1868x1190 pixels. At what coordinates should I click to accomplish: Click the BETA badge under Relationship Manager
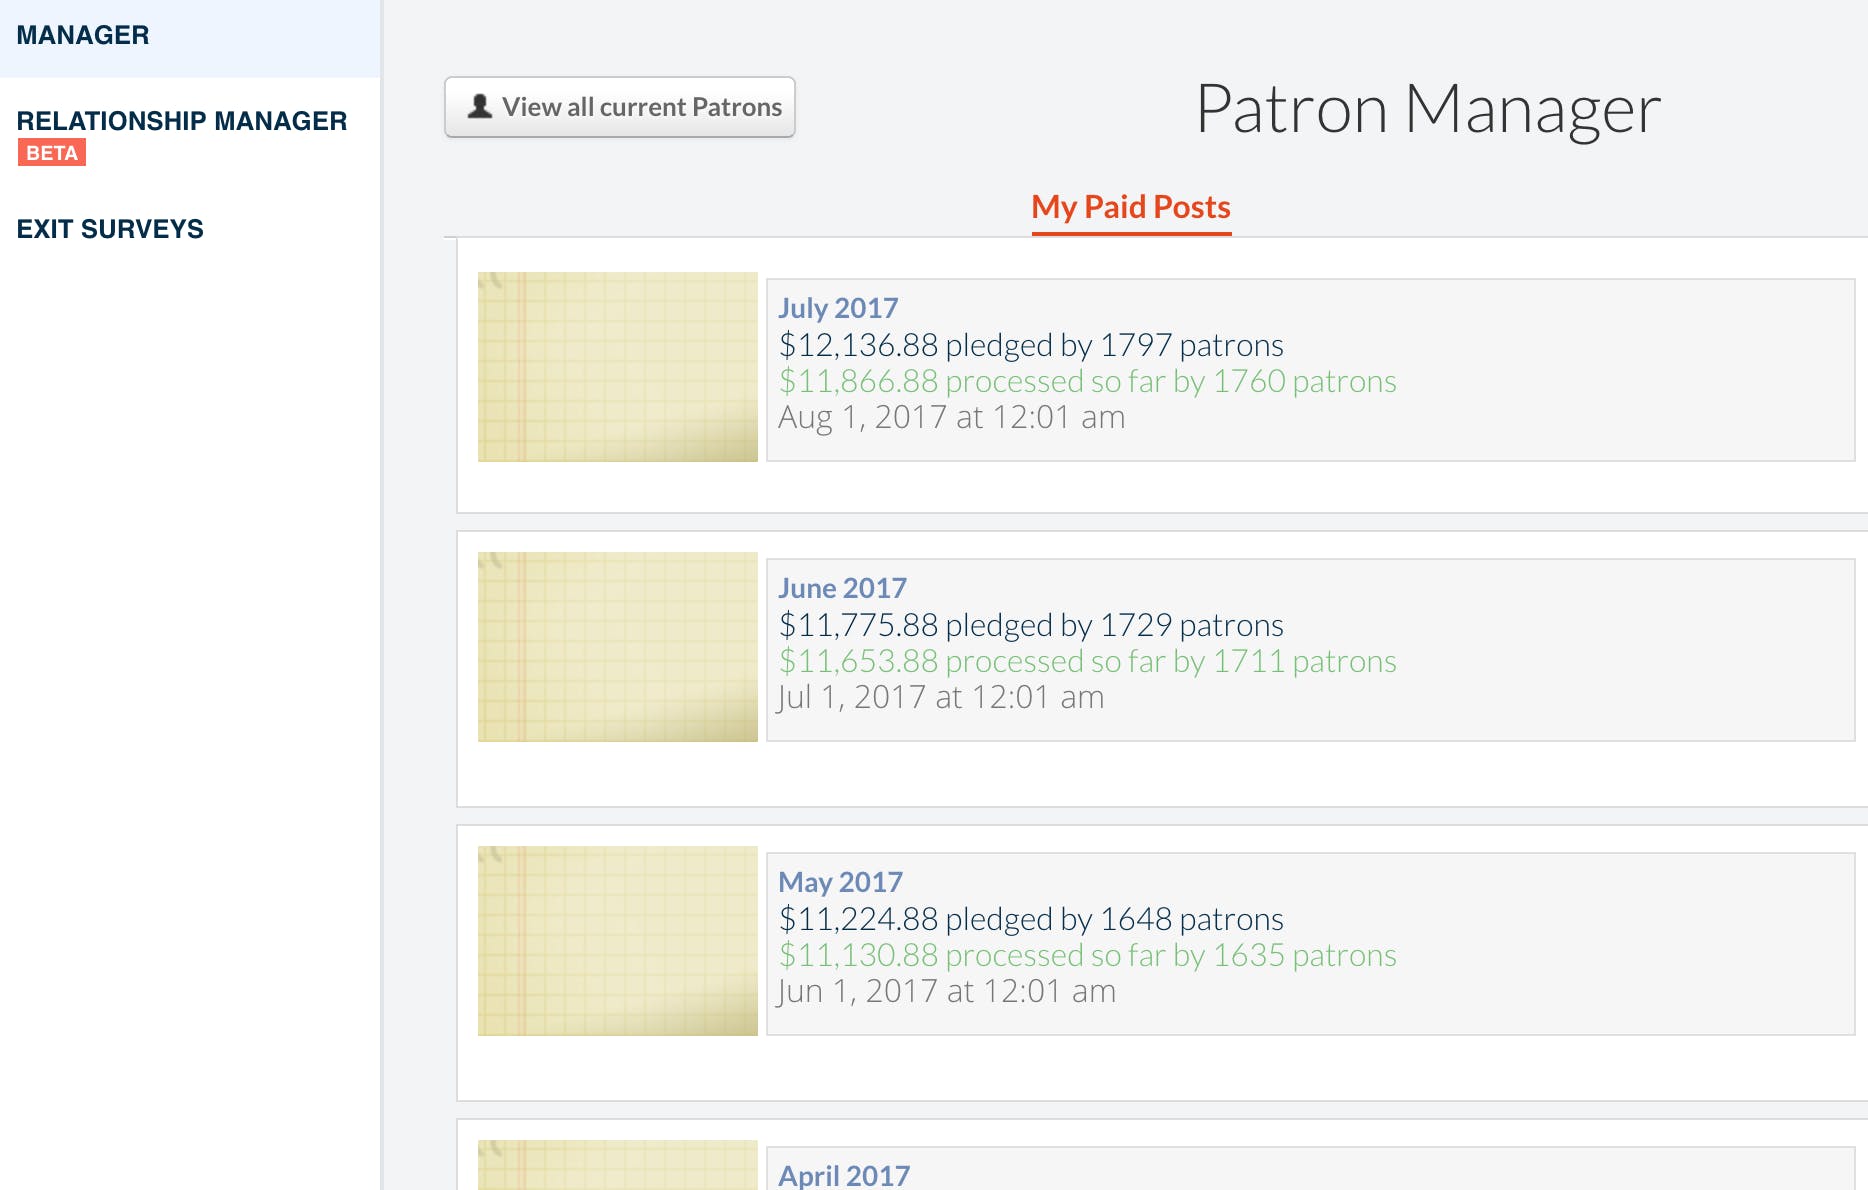coord(52,153)
